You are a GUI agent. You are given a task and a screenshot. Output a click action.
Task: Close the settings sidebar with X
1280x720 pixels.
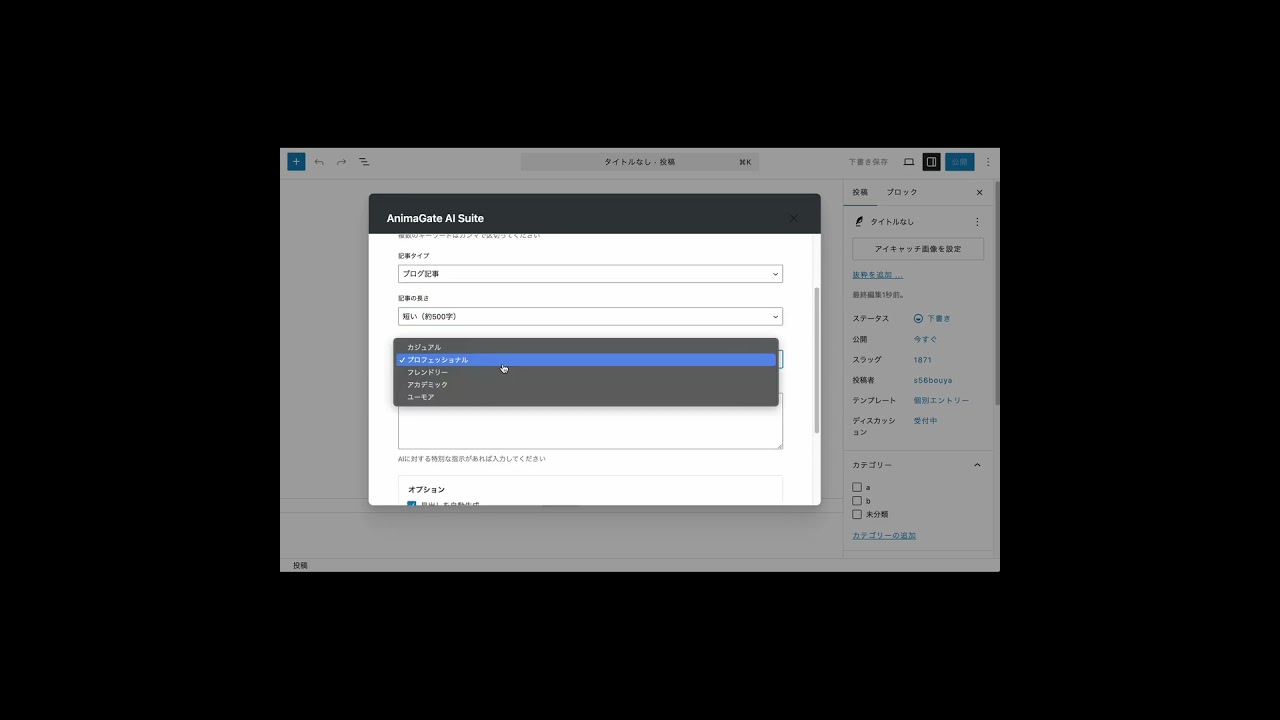click(x=979, y=192)
